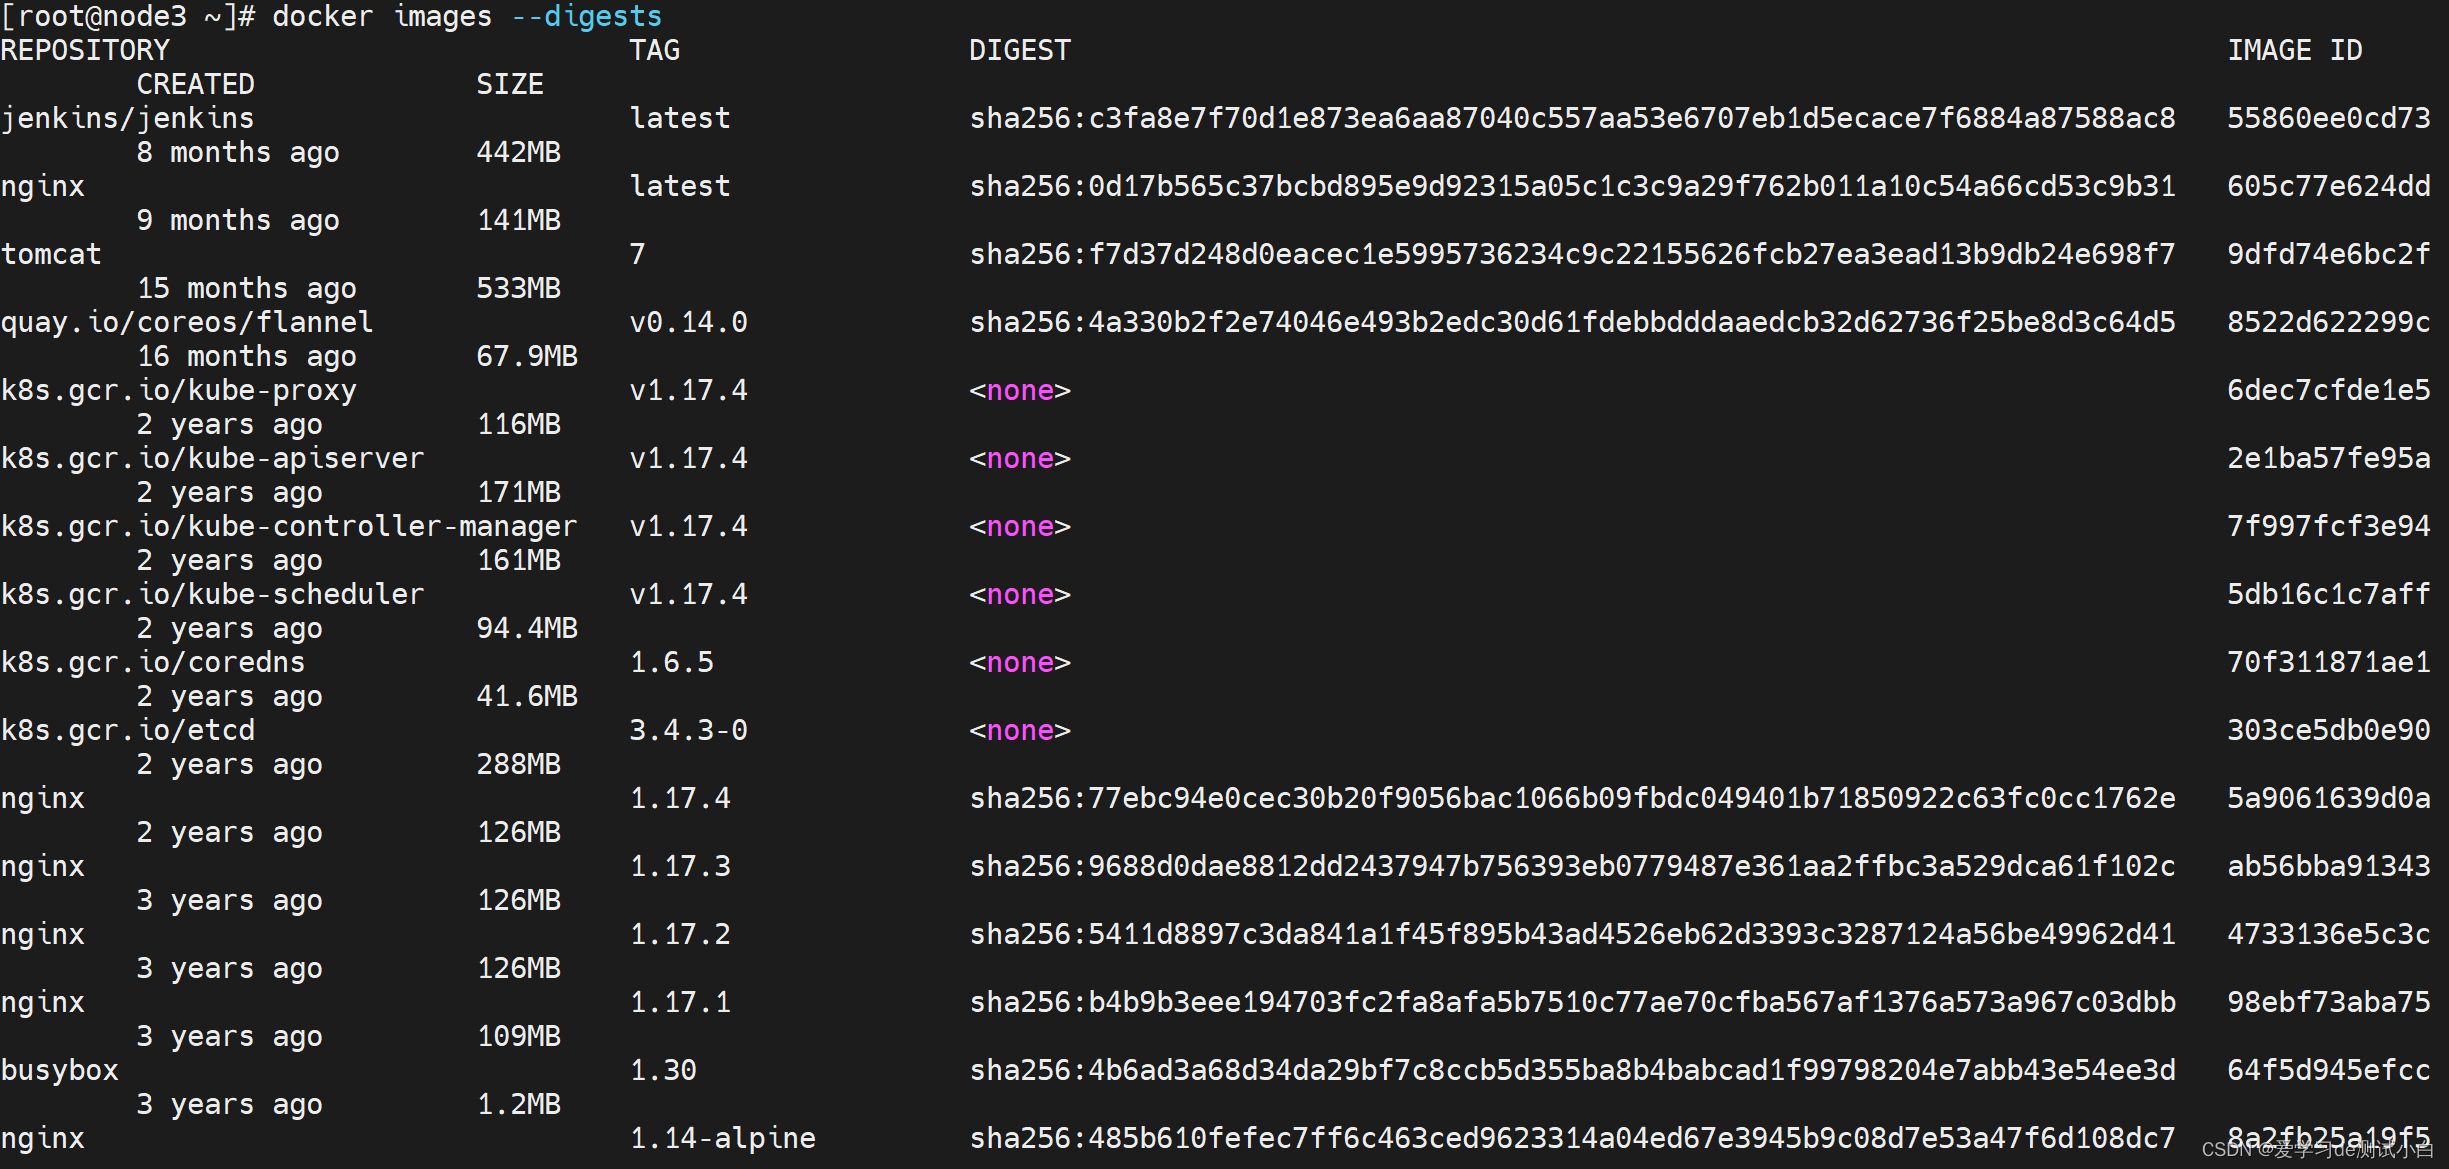The height and width of the screenshot is (1169, 2449).
Task: Click image ID ab56bba91343
Action: click(2329, 867)
